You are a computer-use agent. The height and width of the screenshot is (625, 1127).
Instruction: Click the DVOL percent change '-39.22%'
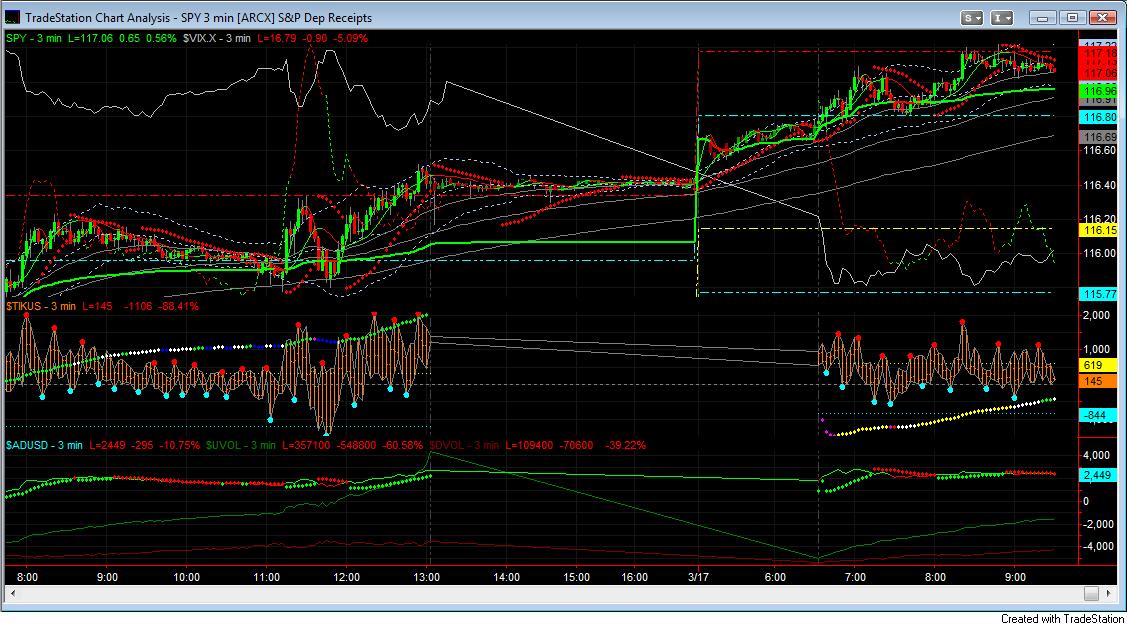[625, 445]
